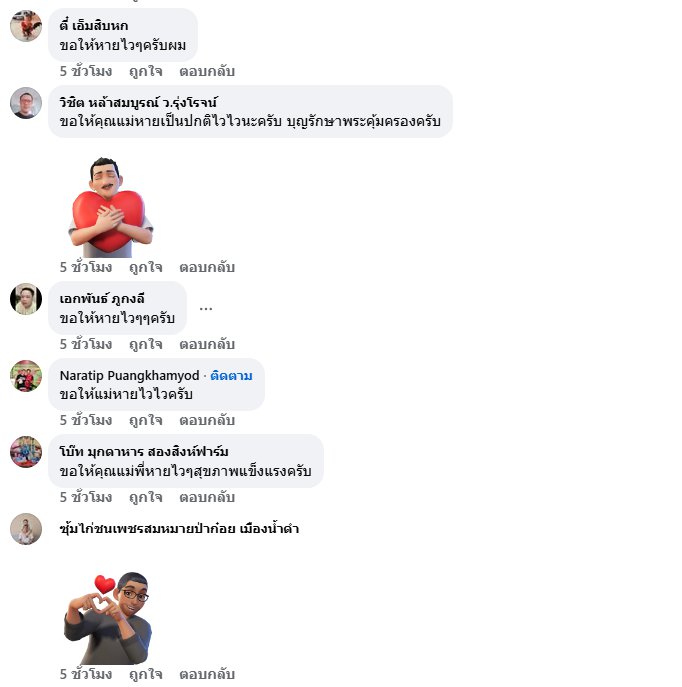
Task: Like the วิชิต หล้าสมบูรณ์ sticker comment
Action: click(145, 267)
